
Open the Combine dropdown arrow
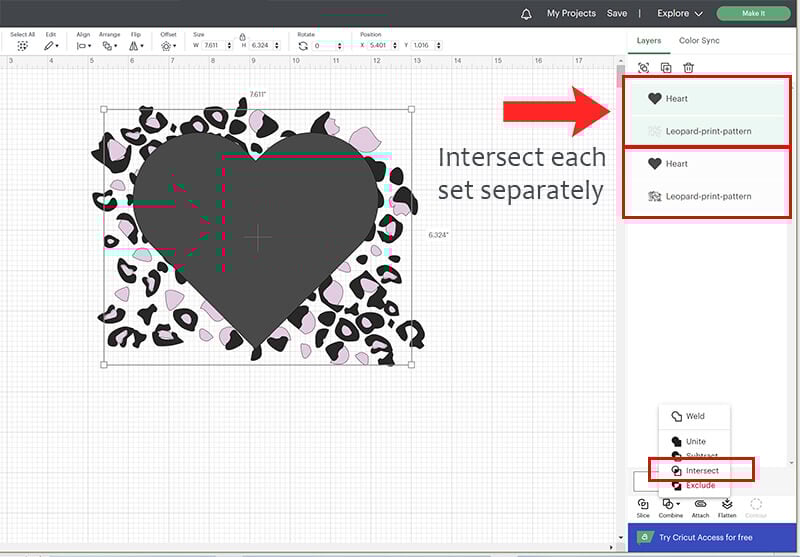click(x=678, y=504)
